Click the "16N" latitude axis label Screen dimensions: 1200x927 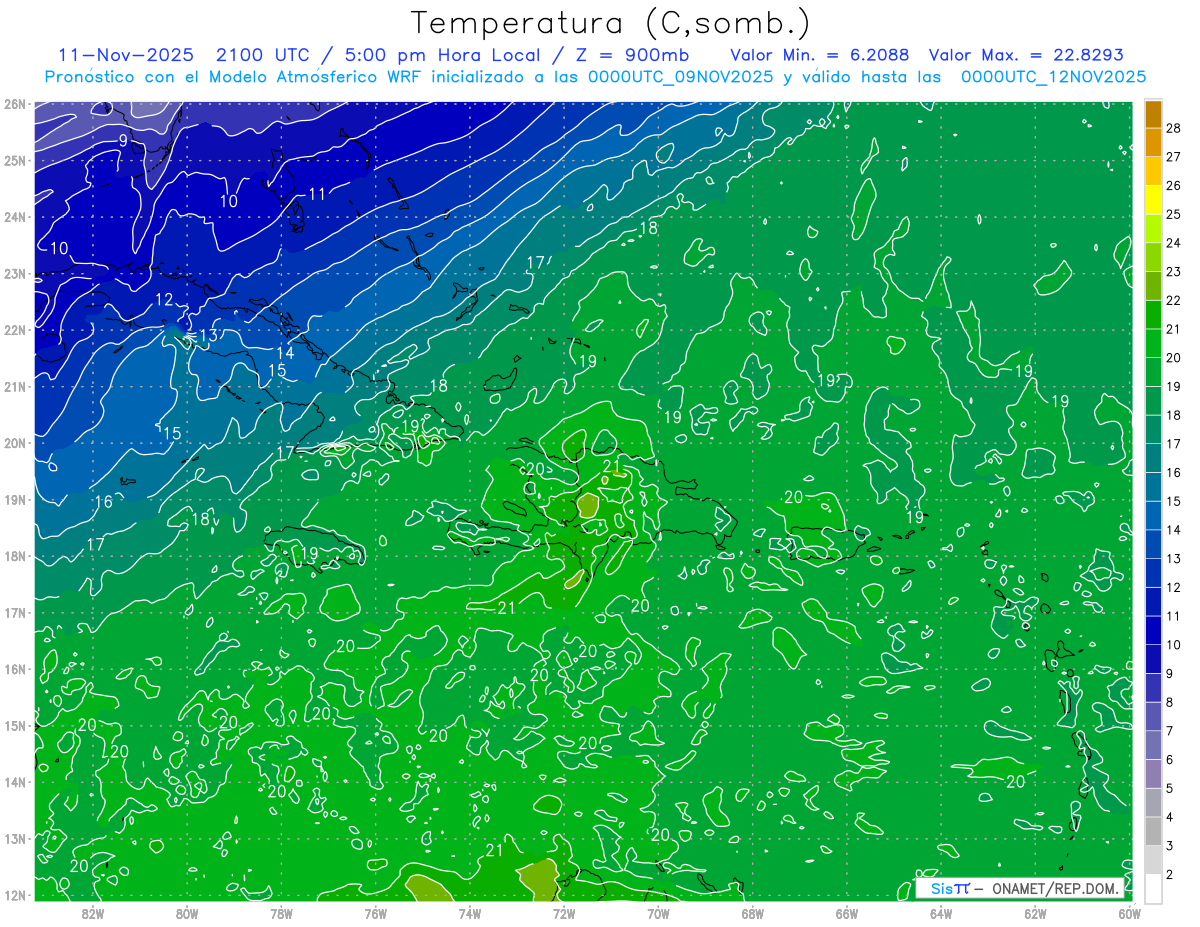14,669
